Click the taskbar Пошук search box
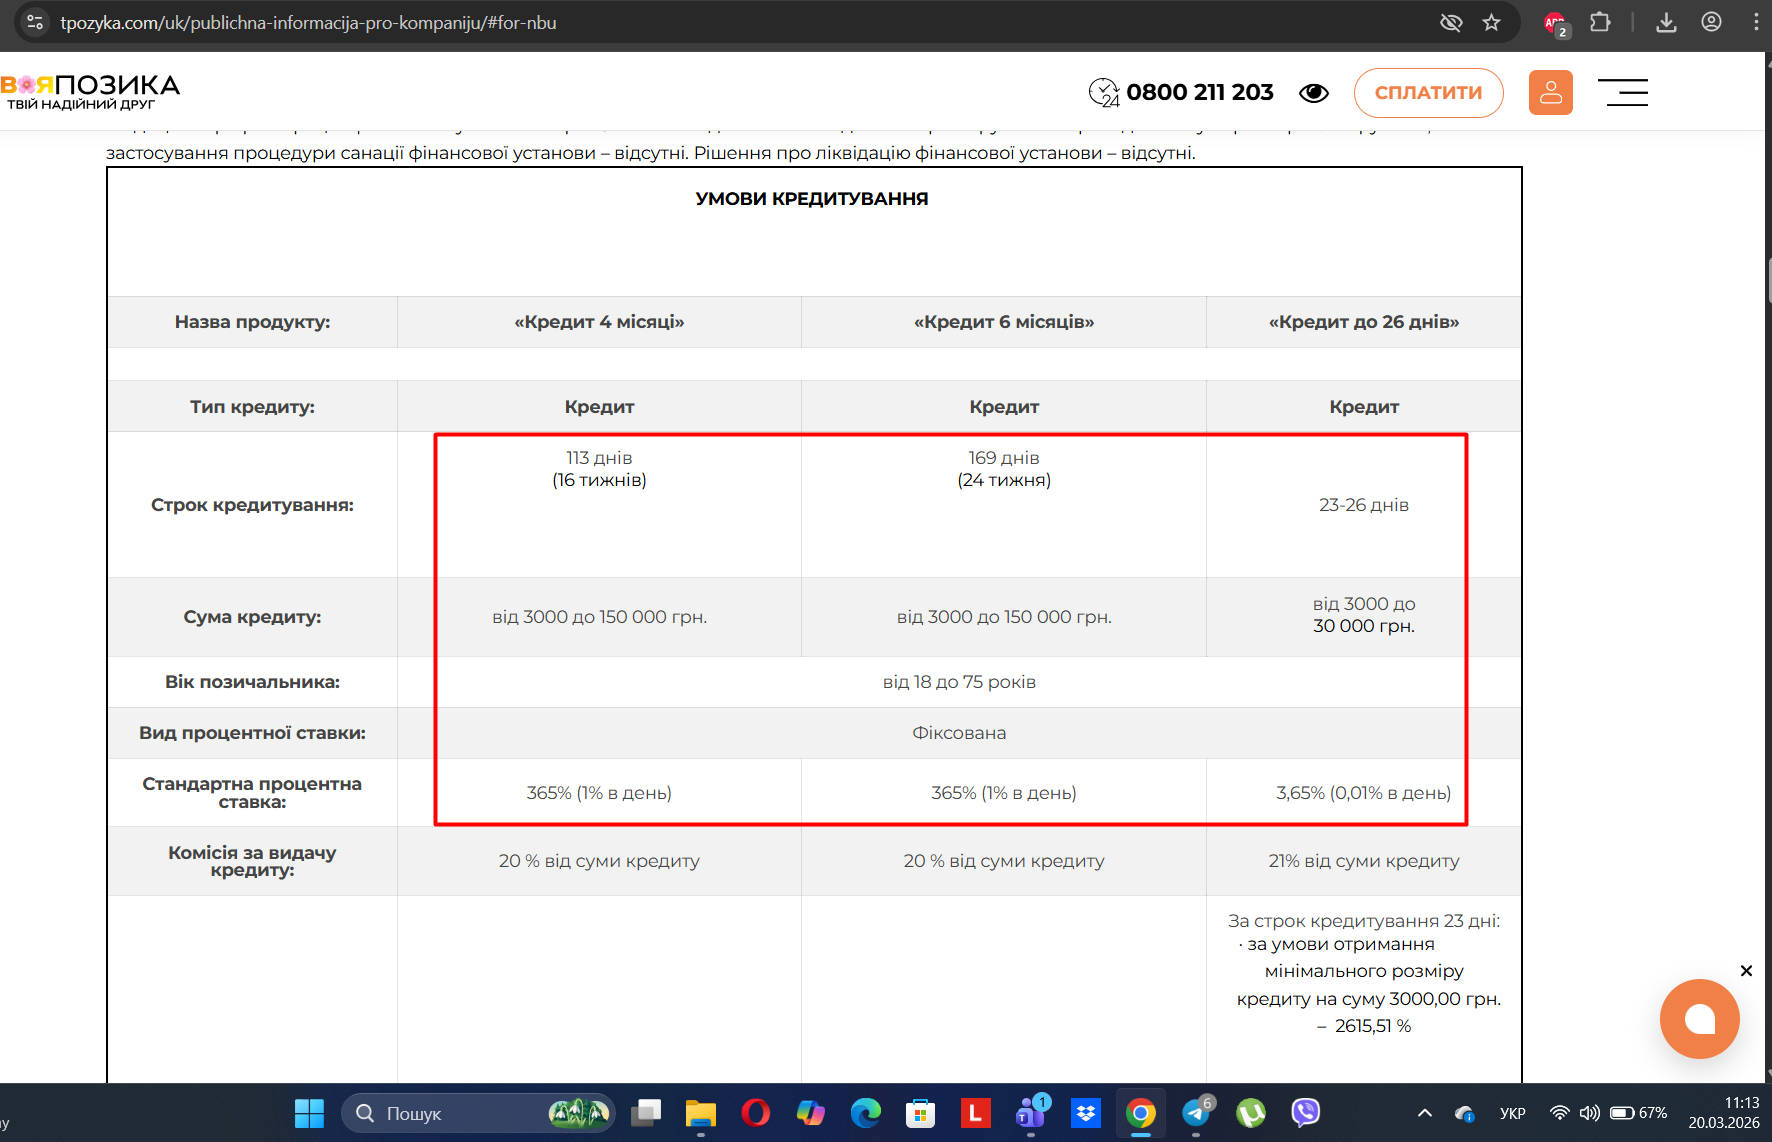1772x1142 pixels. pyautogui.click(x=478, y=1113)
